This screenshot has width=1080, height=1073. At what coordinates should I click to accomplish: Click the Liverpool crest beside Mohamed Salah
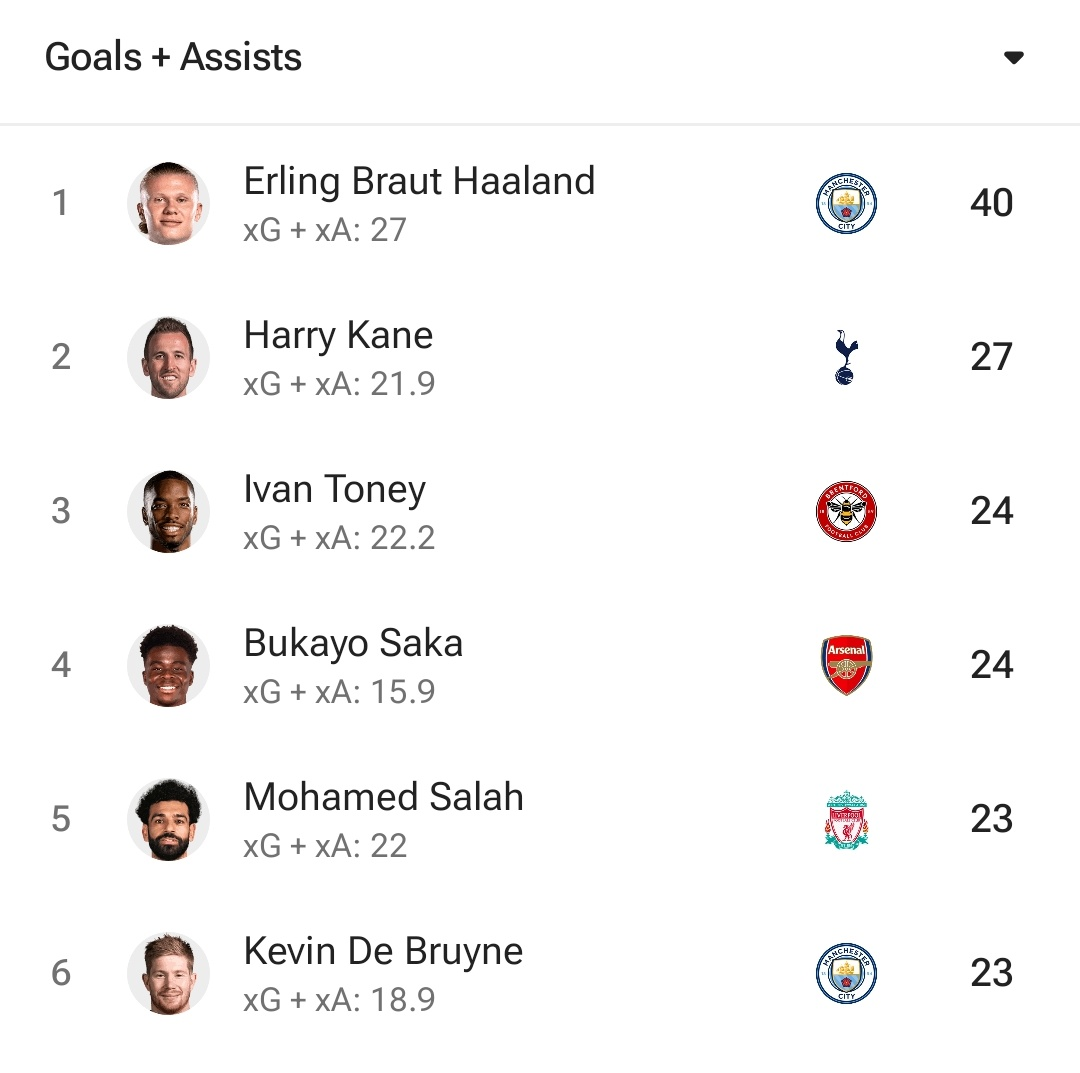(x=846, y=819)
